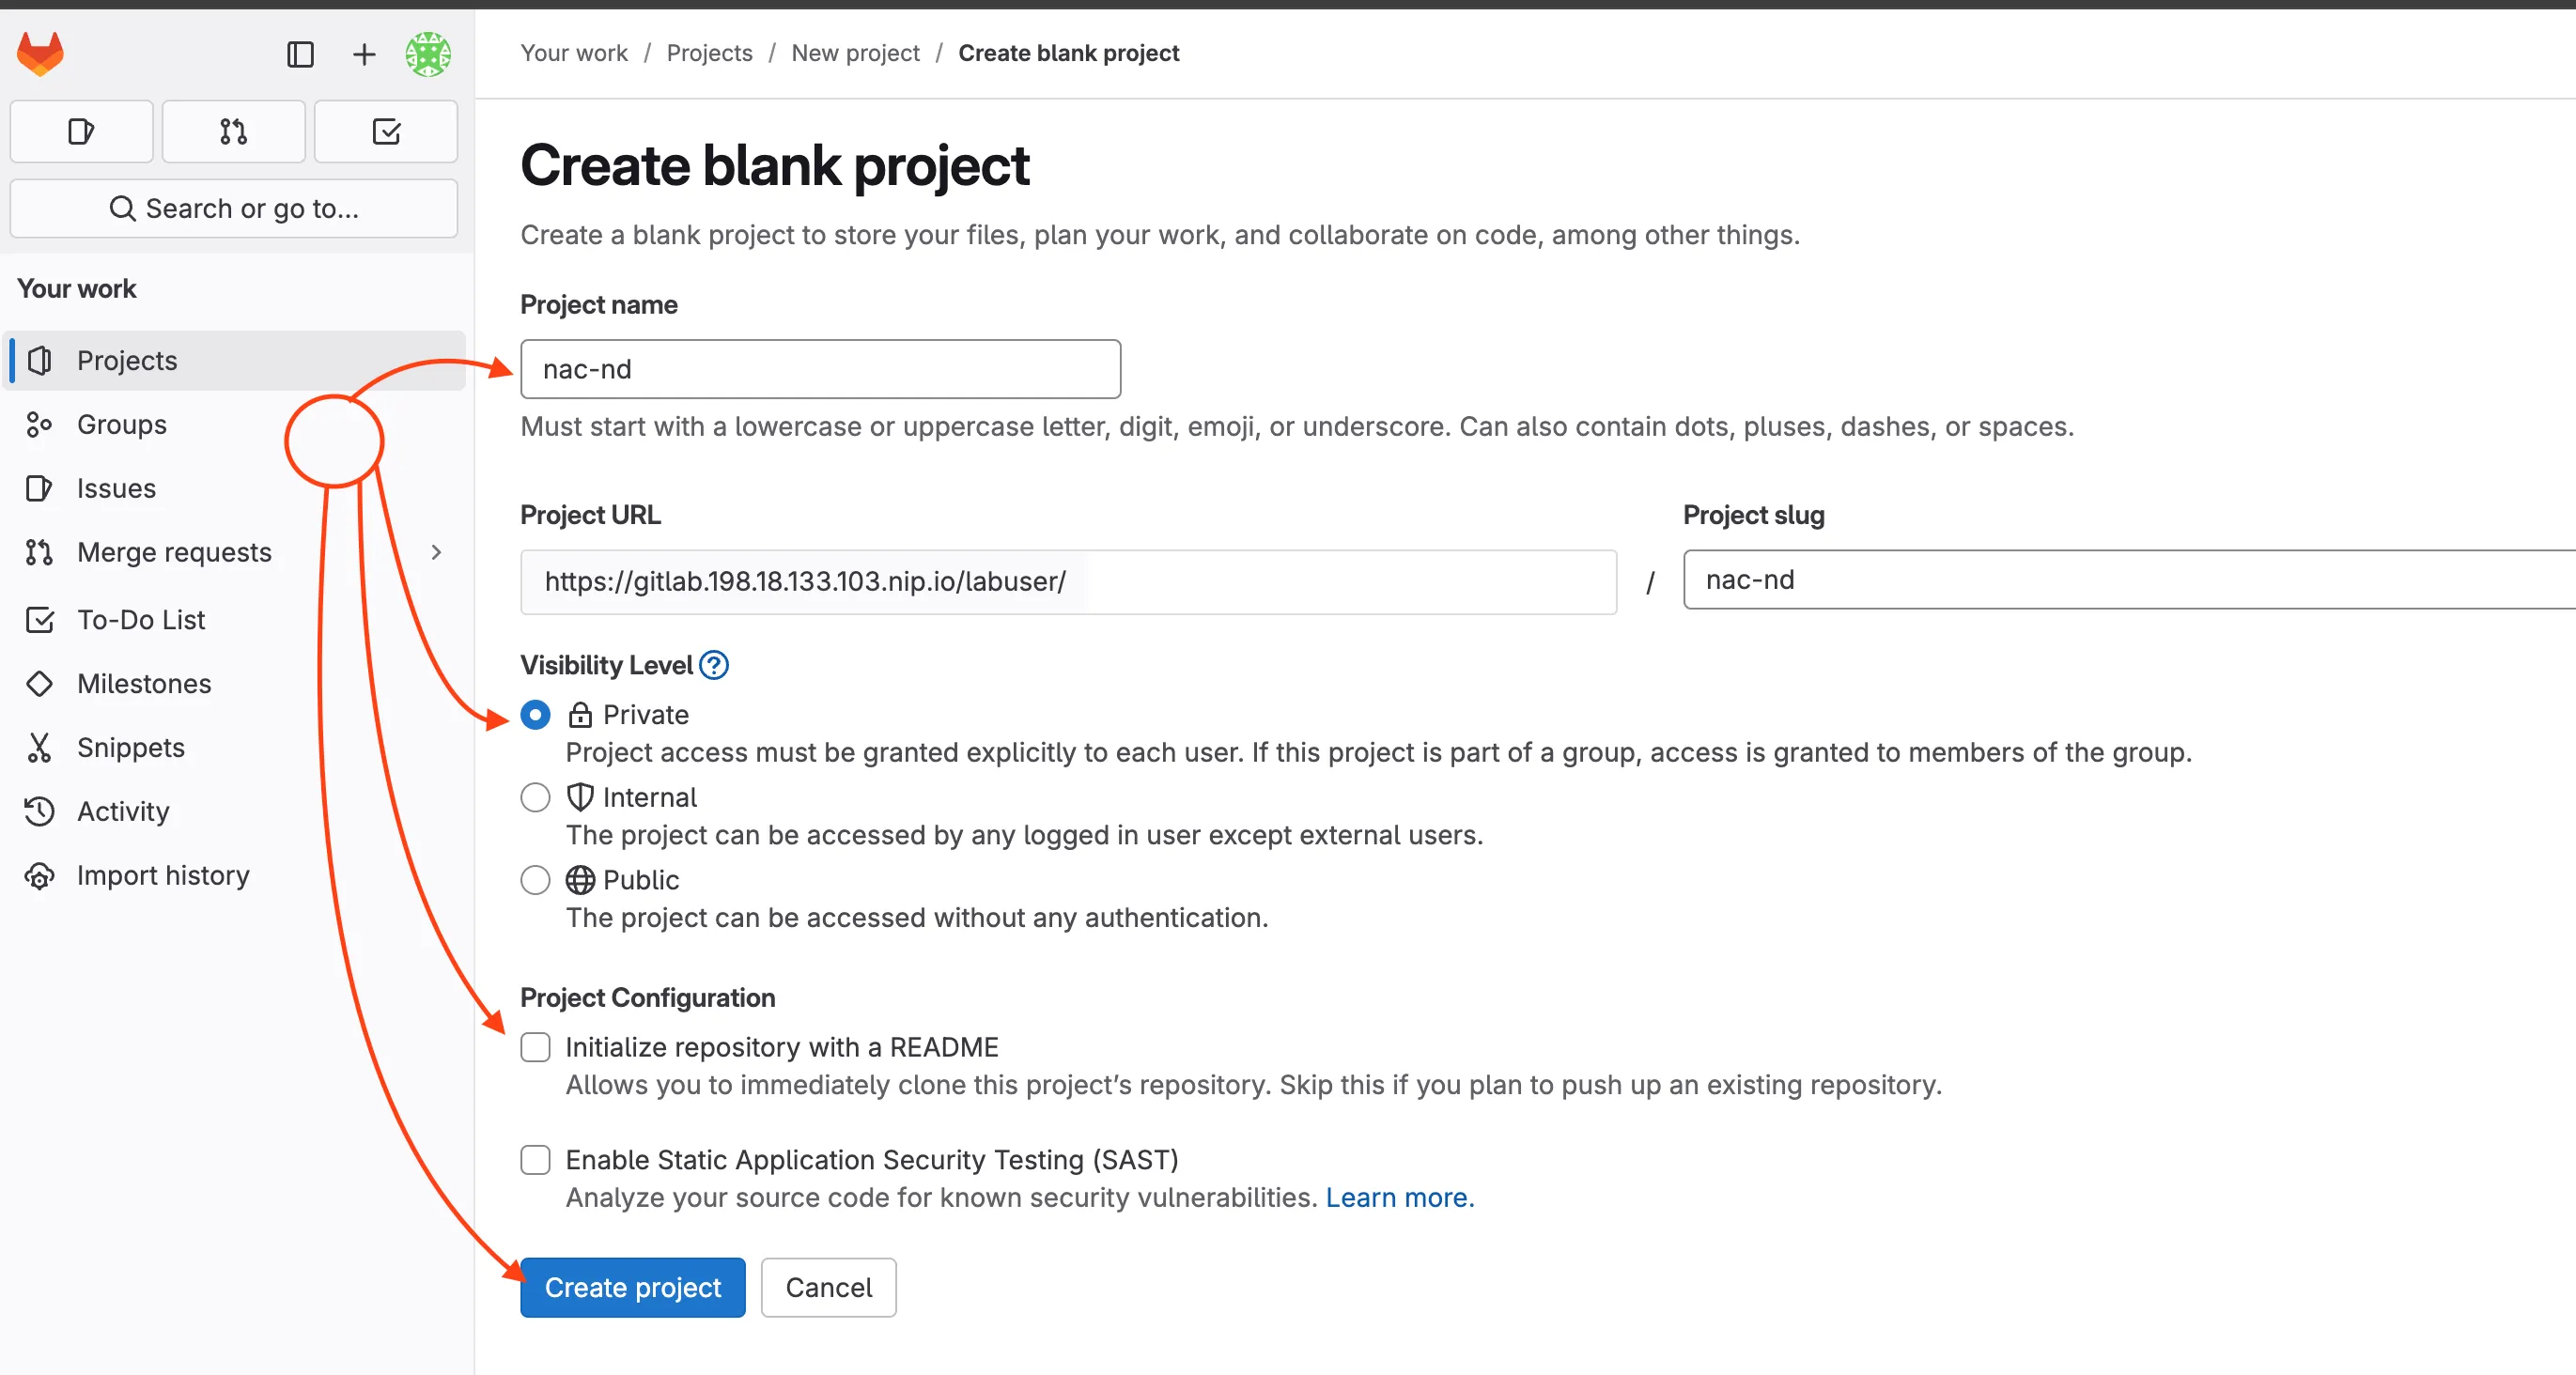Enable Initialize repository with a README
2576x1375 pixels.
tap(535, 1046)
